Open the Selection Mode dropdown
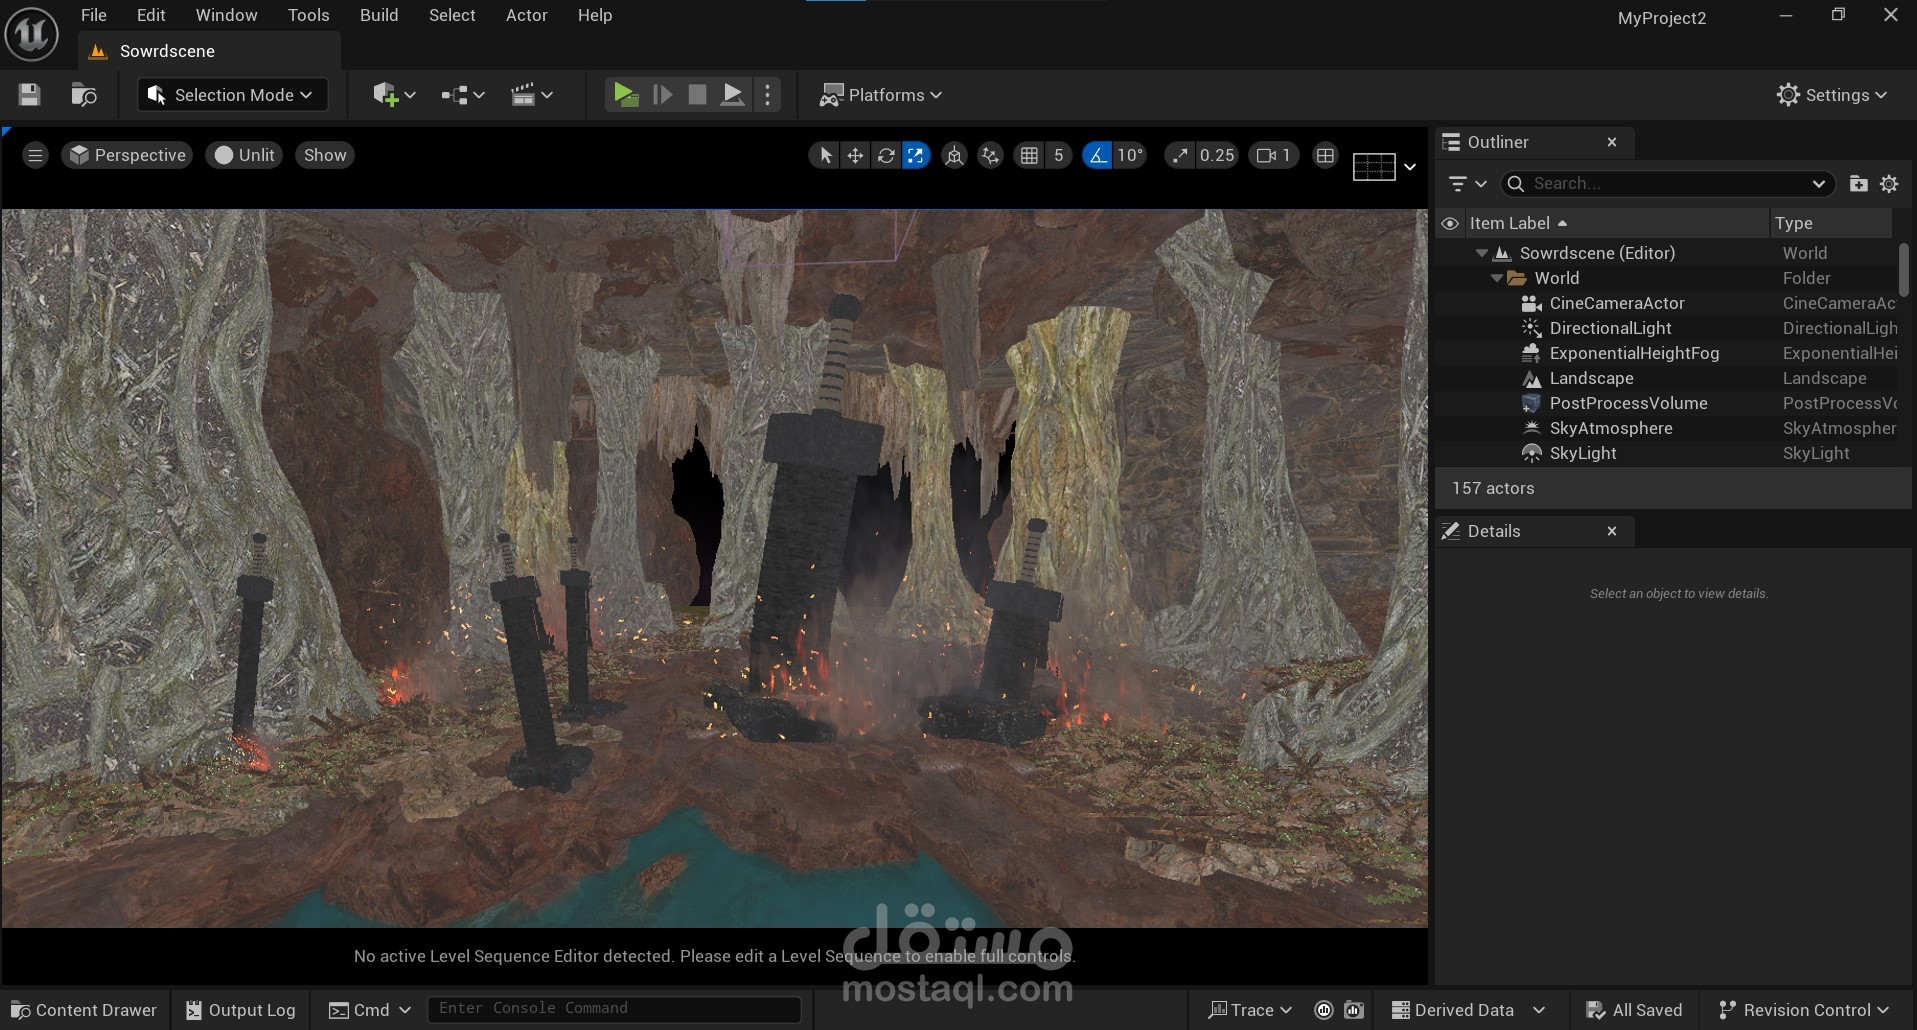The width and height of the screenshot is (1917, 1030). click(232, 95)
